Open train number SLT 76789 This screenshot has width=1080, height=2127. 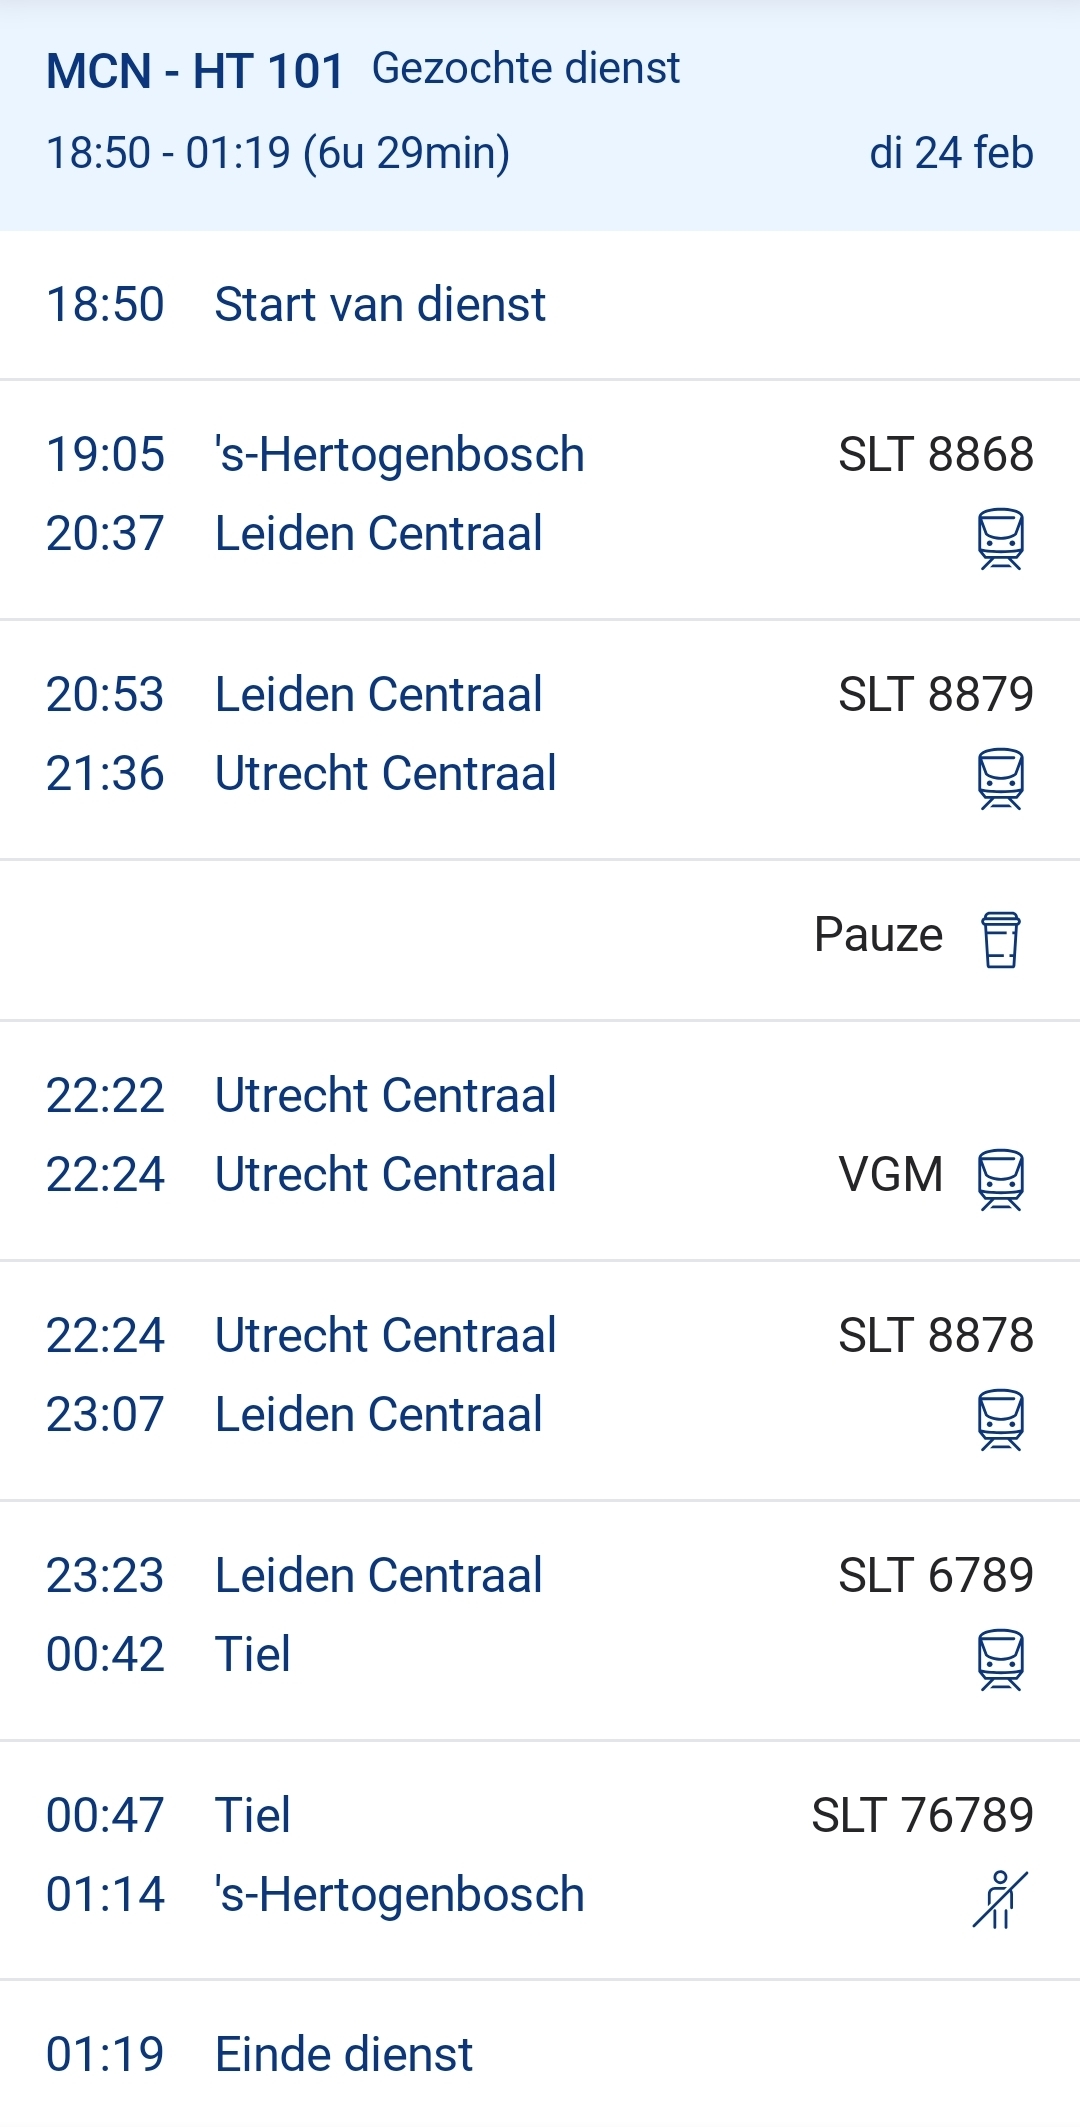tap(922, 1815)
